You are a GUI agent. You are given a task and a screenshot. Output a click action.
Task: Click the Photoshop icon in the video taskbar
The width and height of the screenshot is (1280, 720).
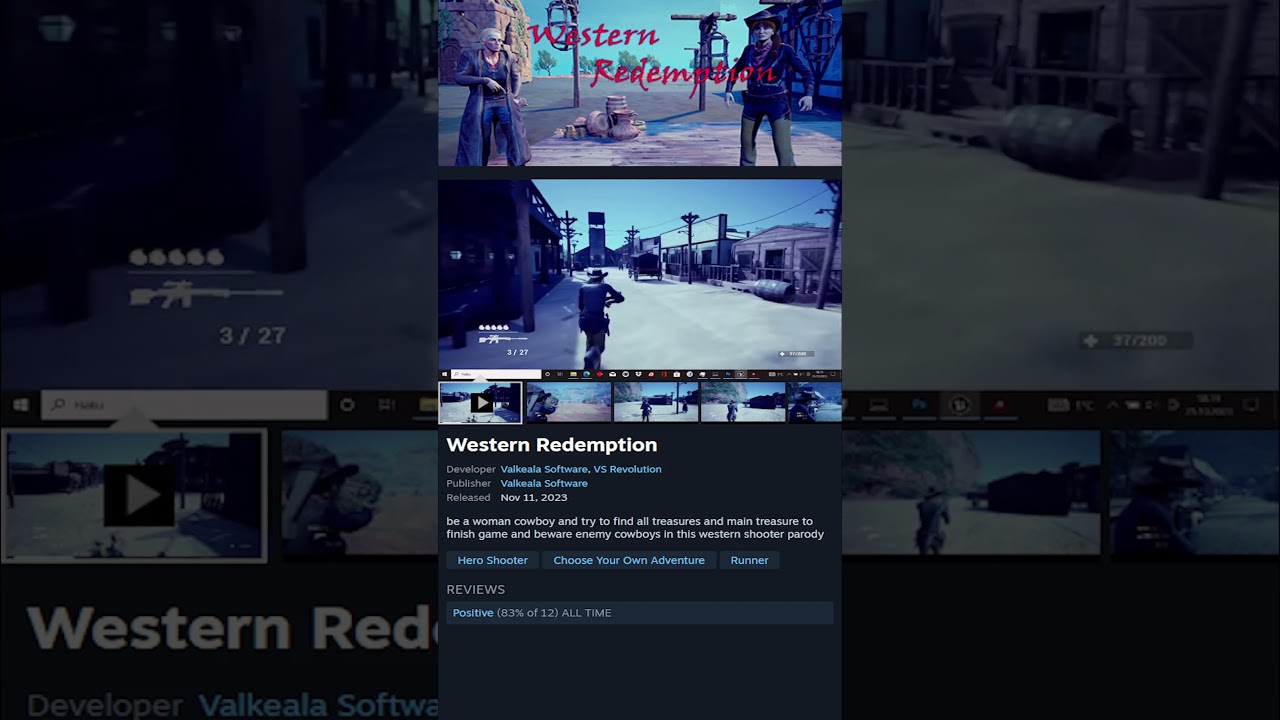tap(728, 374)
